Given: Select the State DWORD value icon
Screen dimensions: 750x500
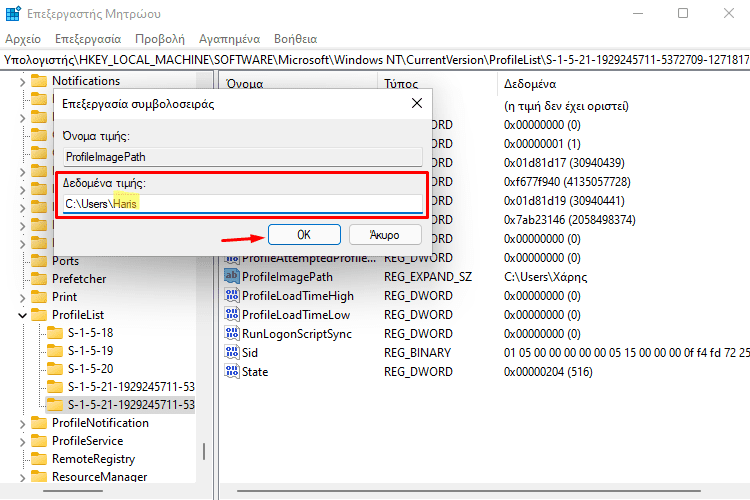Looking at the screenshot, I should tap(232, 372).
